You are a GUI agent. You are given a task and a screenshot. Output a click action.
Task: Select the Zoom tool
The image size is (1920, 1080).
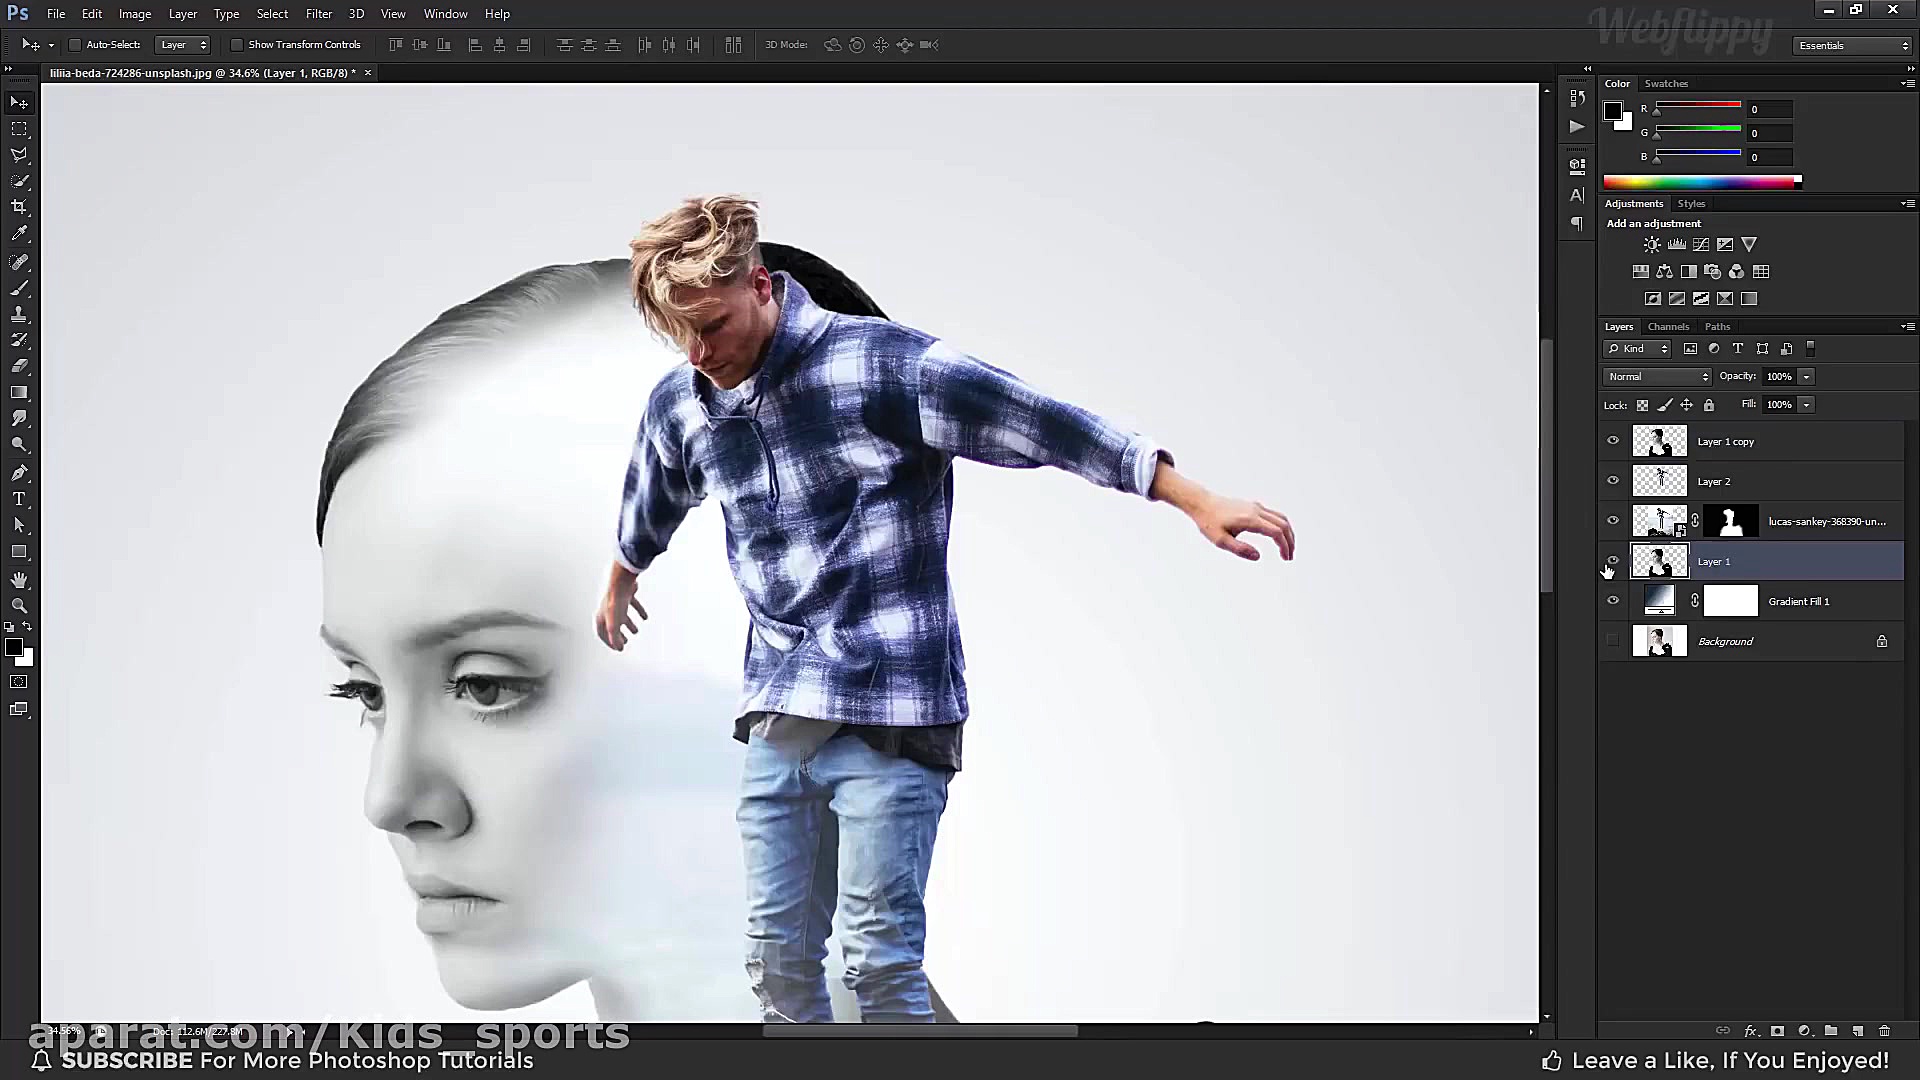point(19,606)
